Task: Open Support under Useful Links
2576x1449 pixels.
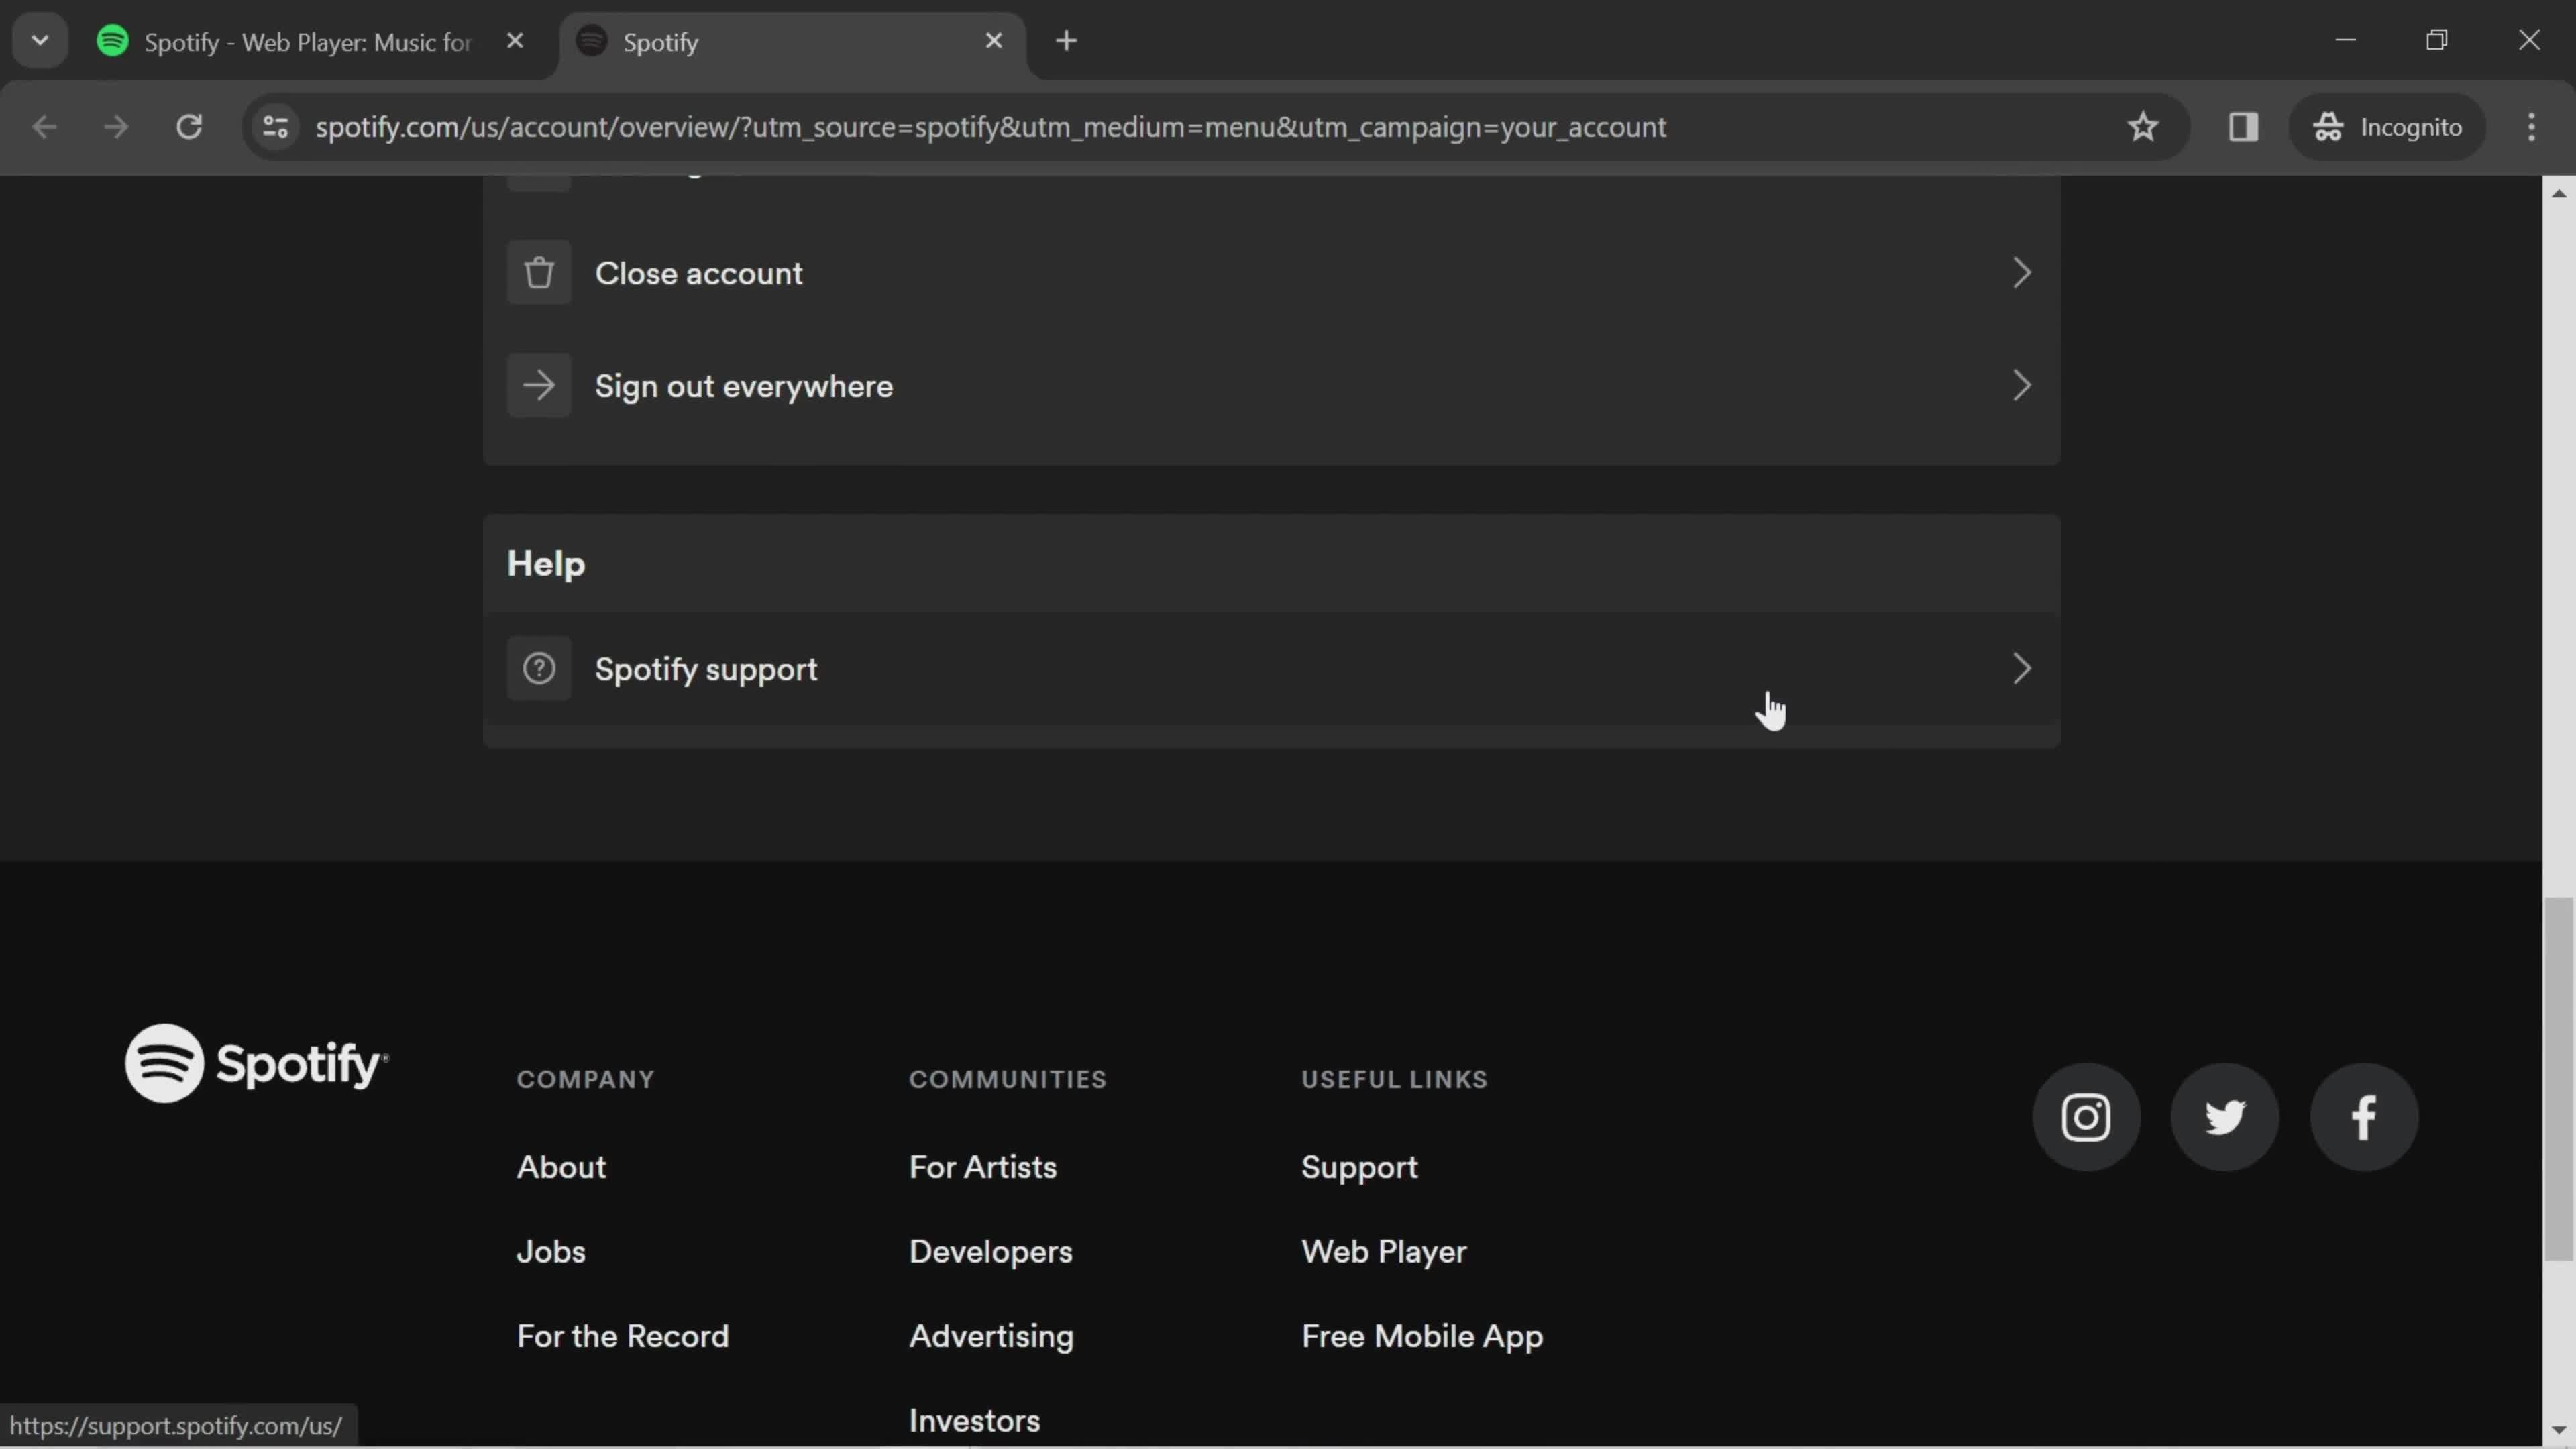Action: tap(1359, 1167)
